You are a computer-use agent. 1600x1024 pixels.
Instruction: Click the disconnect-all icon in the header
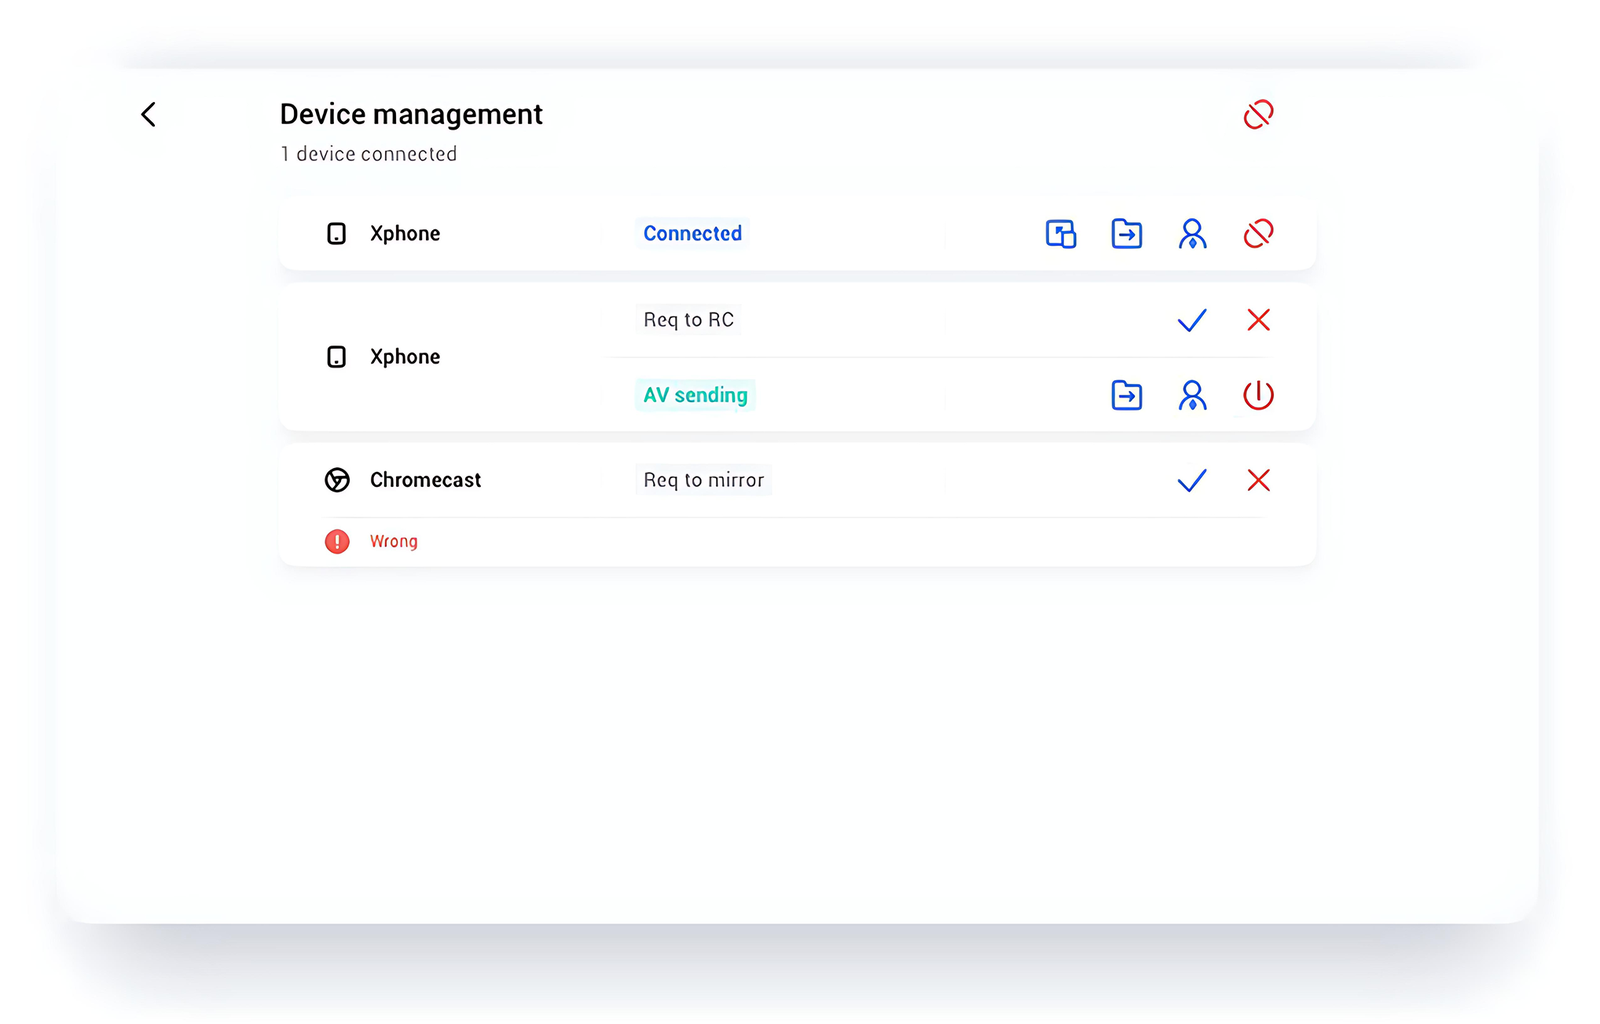tap(1258, 115)
